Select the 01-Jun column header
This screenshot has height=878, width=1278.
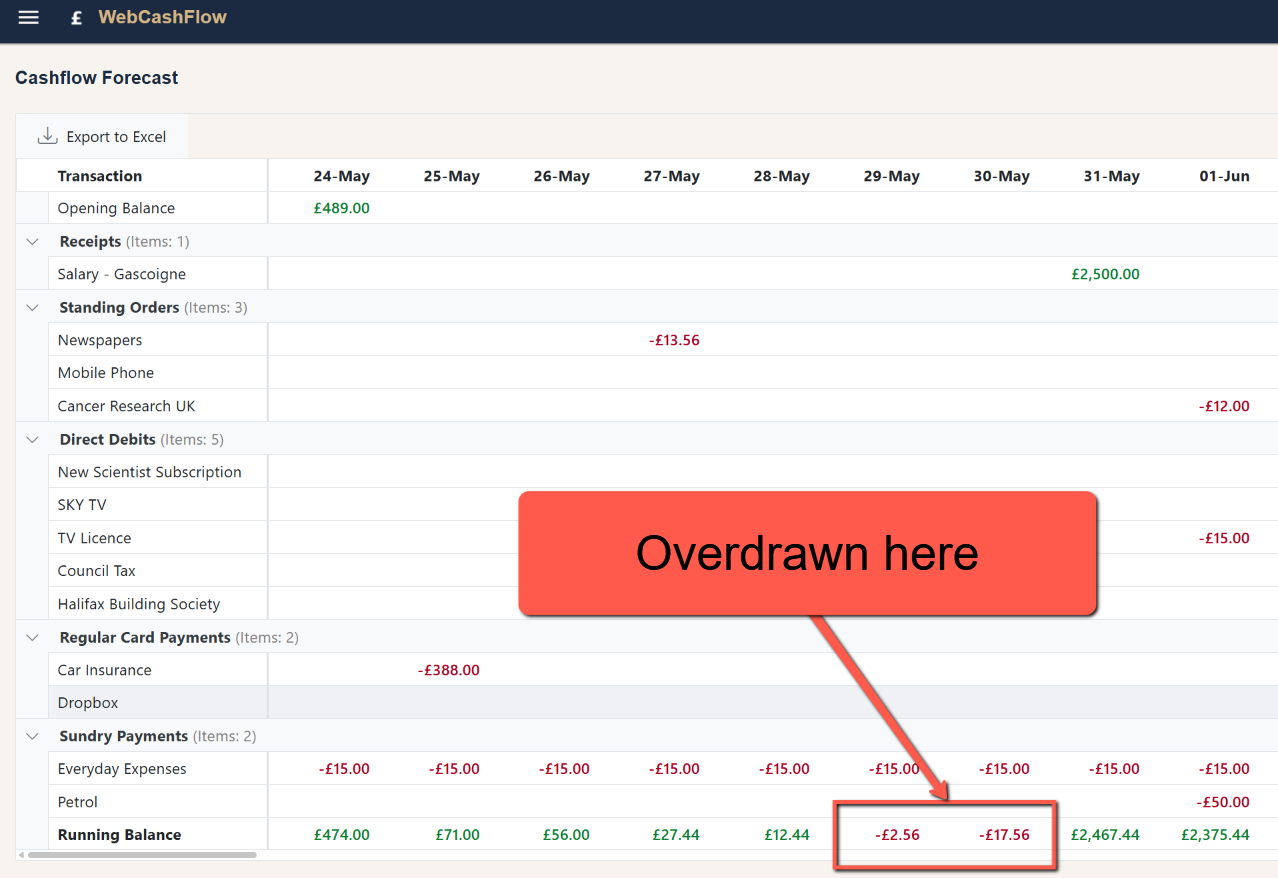click(x=1224, y=176)
